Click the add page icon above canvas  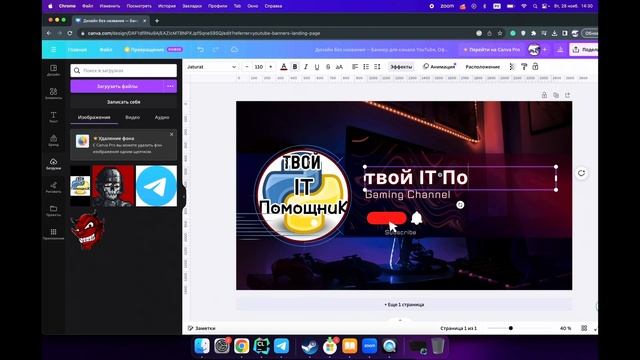pos(567,95)
